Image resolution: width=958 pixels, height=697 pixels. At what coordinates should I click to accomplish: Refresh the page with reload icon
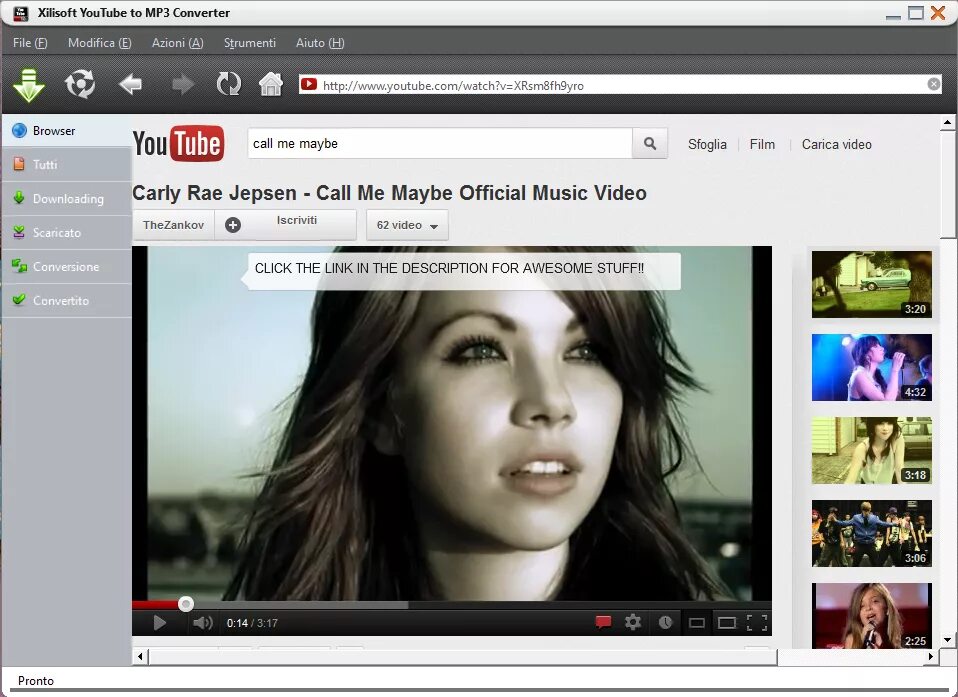coord(229,84)
